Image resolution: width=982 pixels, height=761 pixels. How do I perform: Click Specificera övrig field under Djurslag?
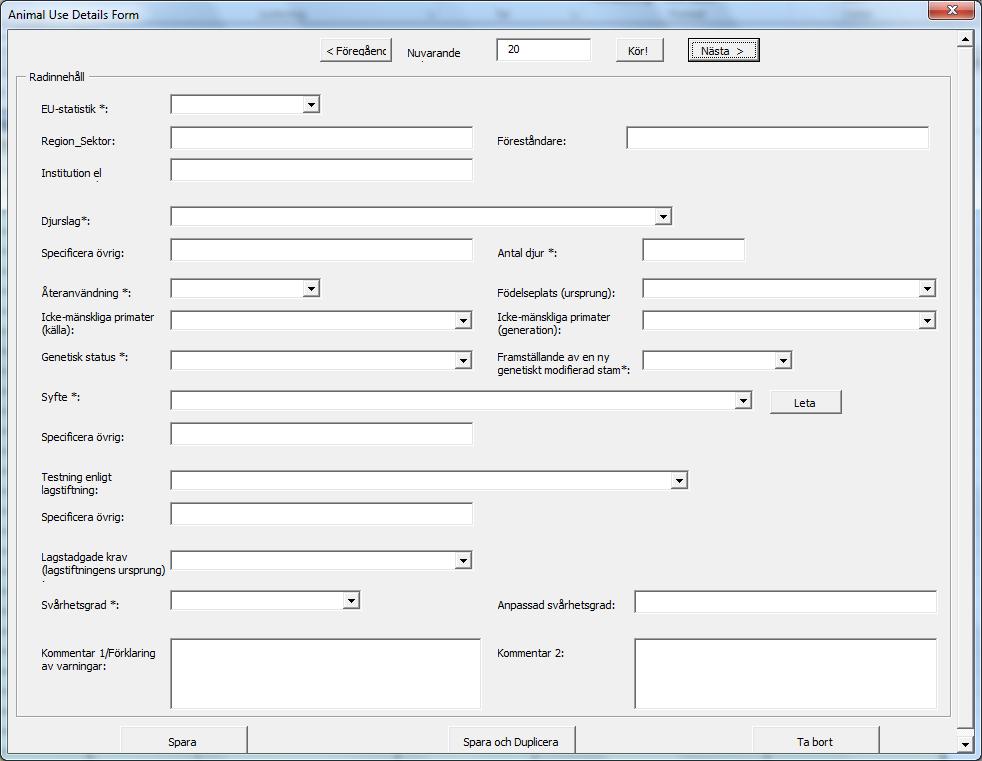(x=321, y=250)
